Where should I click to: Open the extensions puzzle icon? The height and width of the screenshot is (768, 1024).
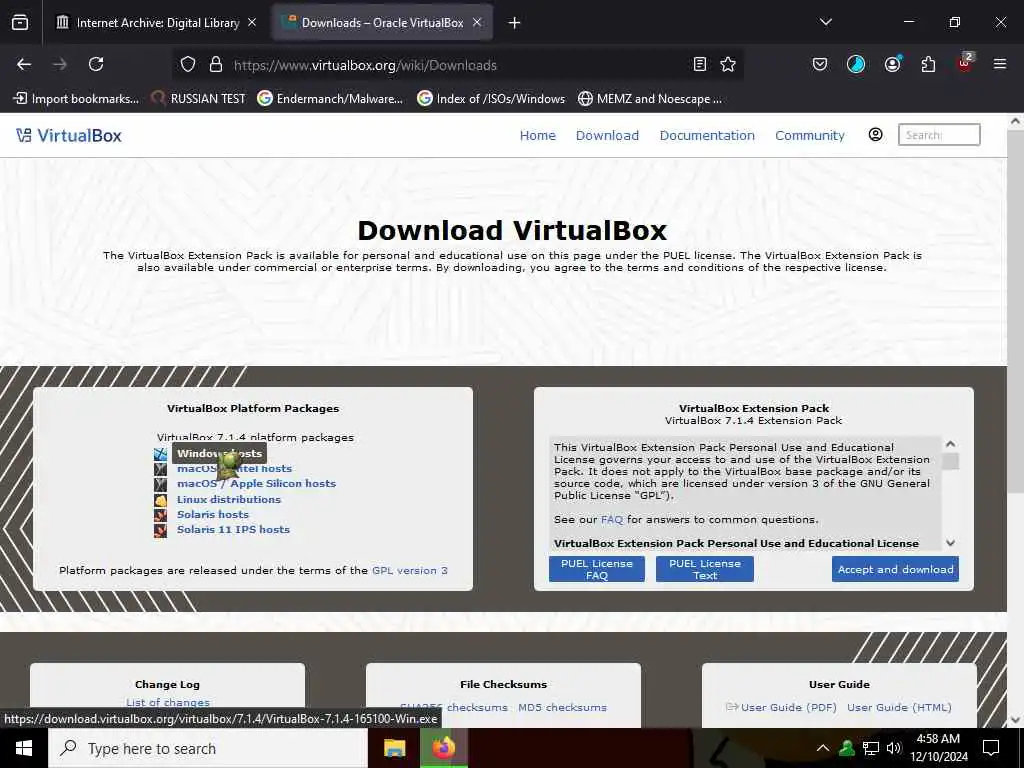point(928,64)
